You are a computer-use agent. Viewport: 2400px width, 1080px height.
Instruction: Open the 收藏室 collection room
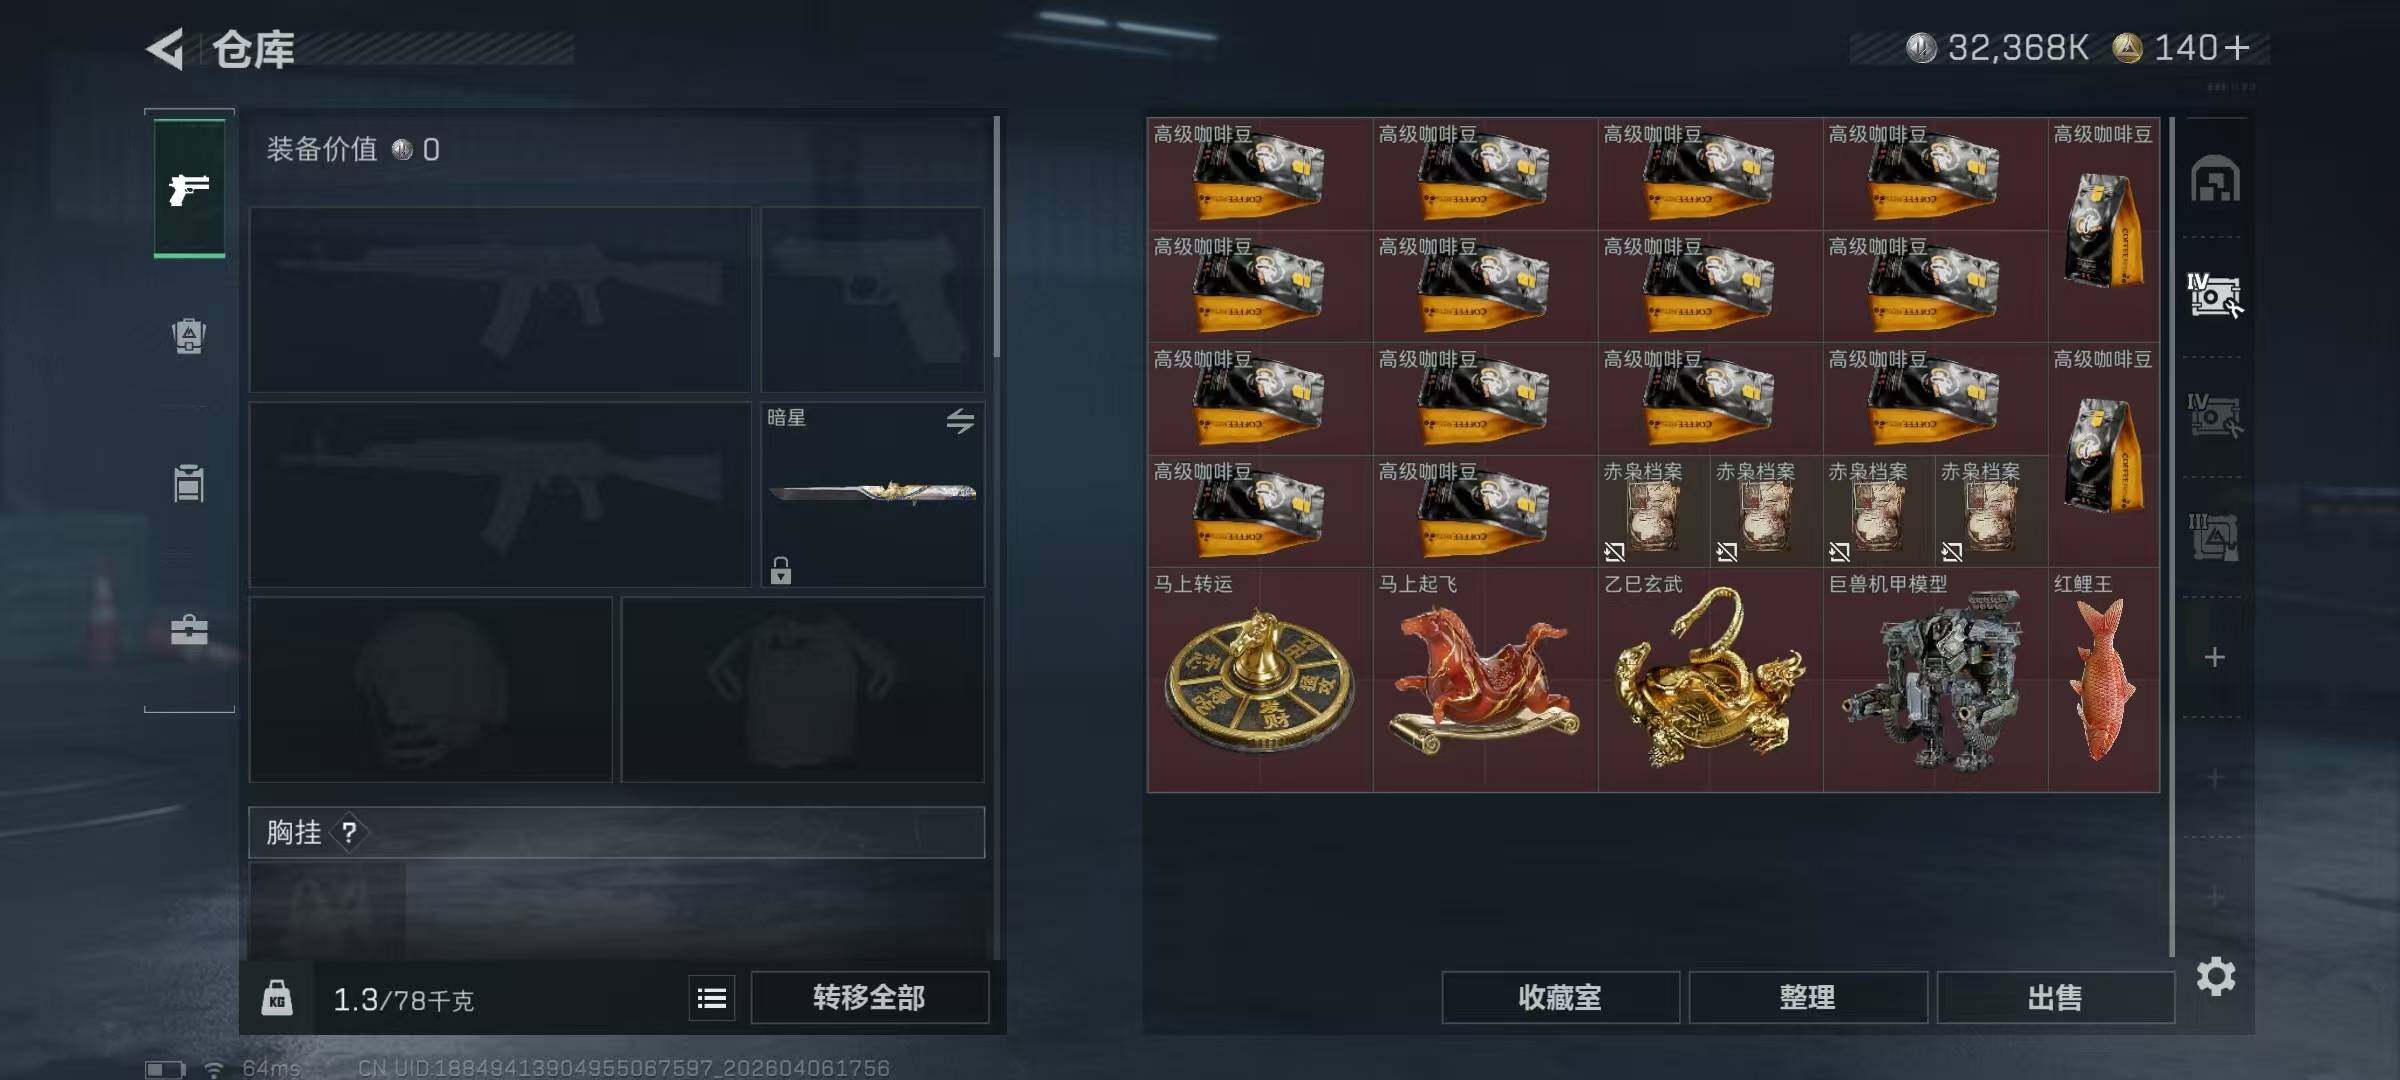pos(1561,998)
